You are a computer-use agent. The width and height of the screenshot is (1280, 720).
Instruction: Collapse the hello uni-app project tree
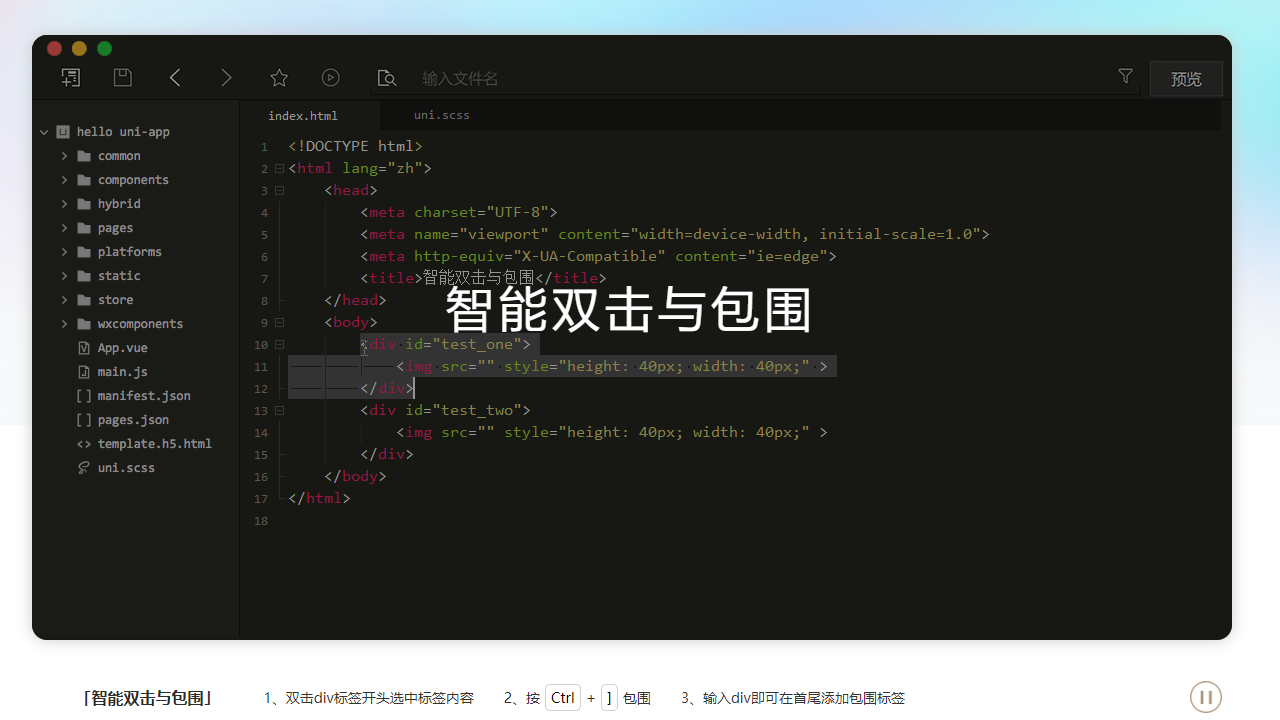tap(44, 131)
